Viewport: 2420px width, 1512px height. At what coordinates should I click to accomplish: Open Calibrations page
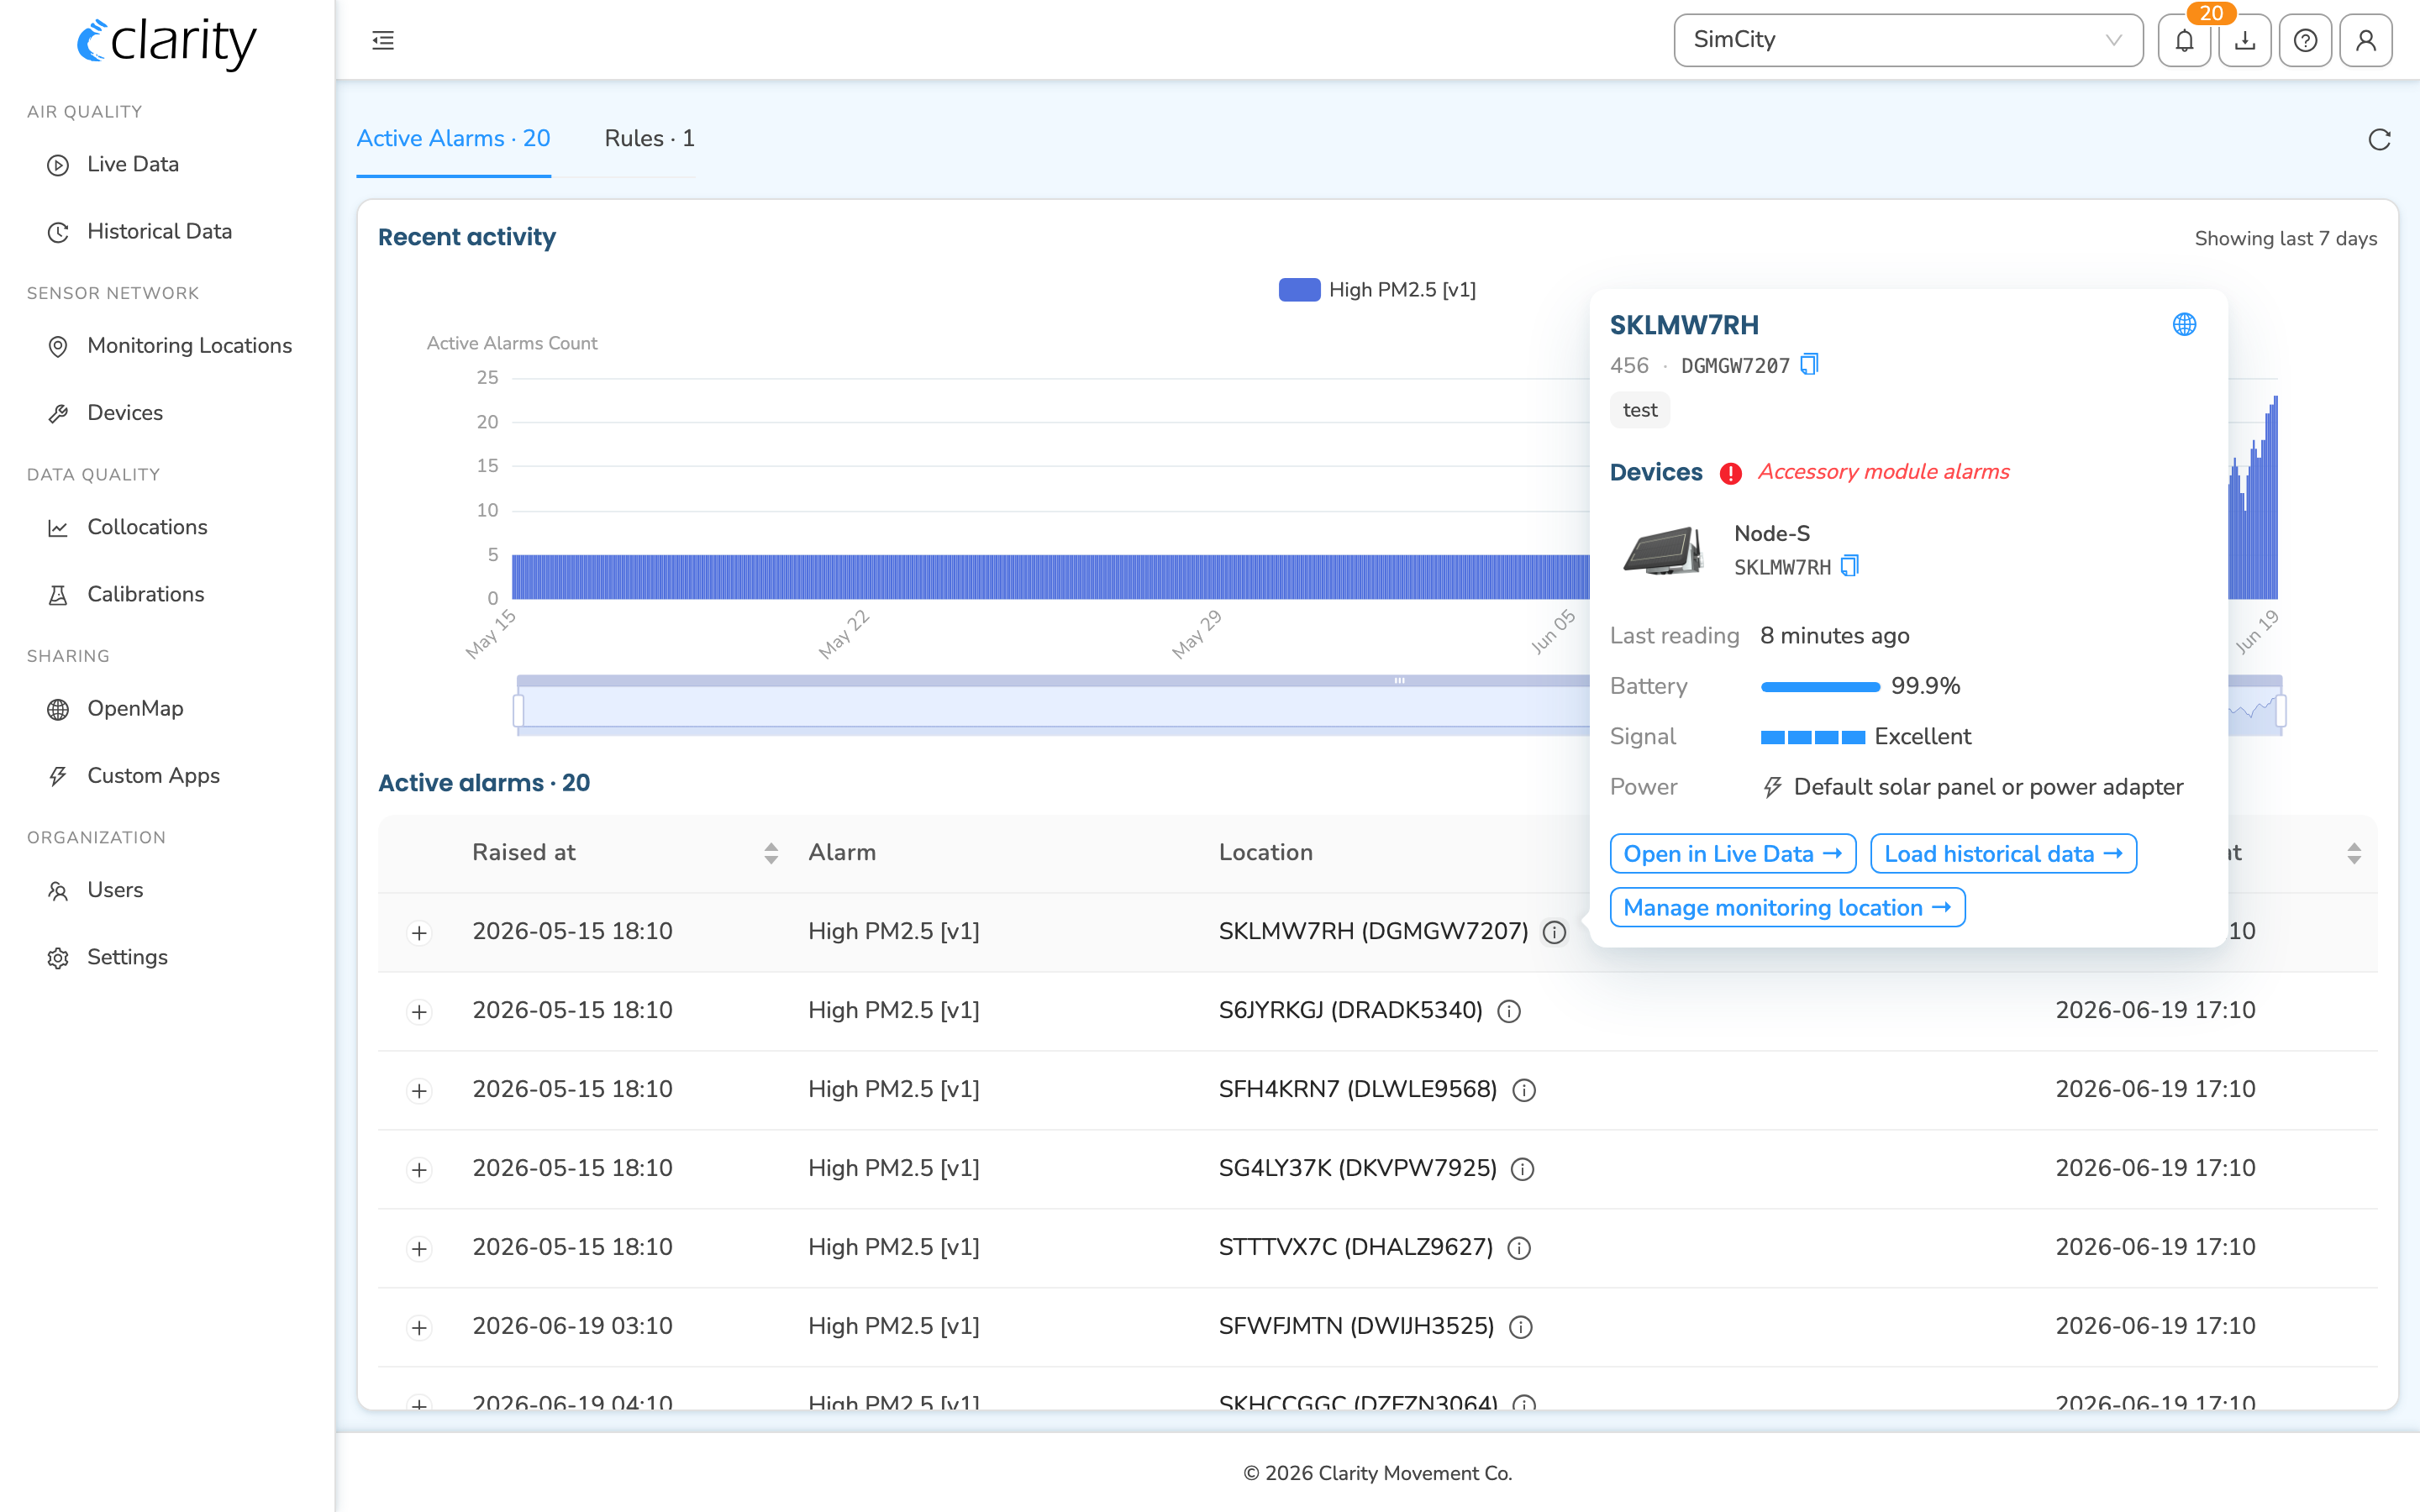(145, 594)
